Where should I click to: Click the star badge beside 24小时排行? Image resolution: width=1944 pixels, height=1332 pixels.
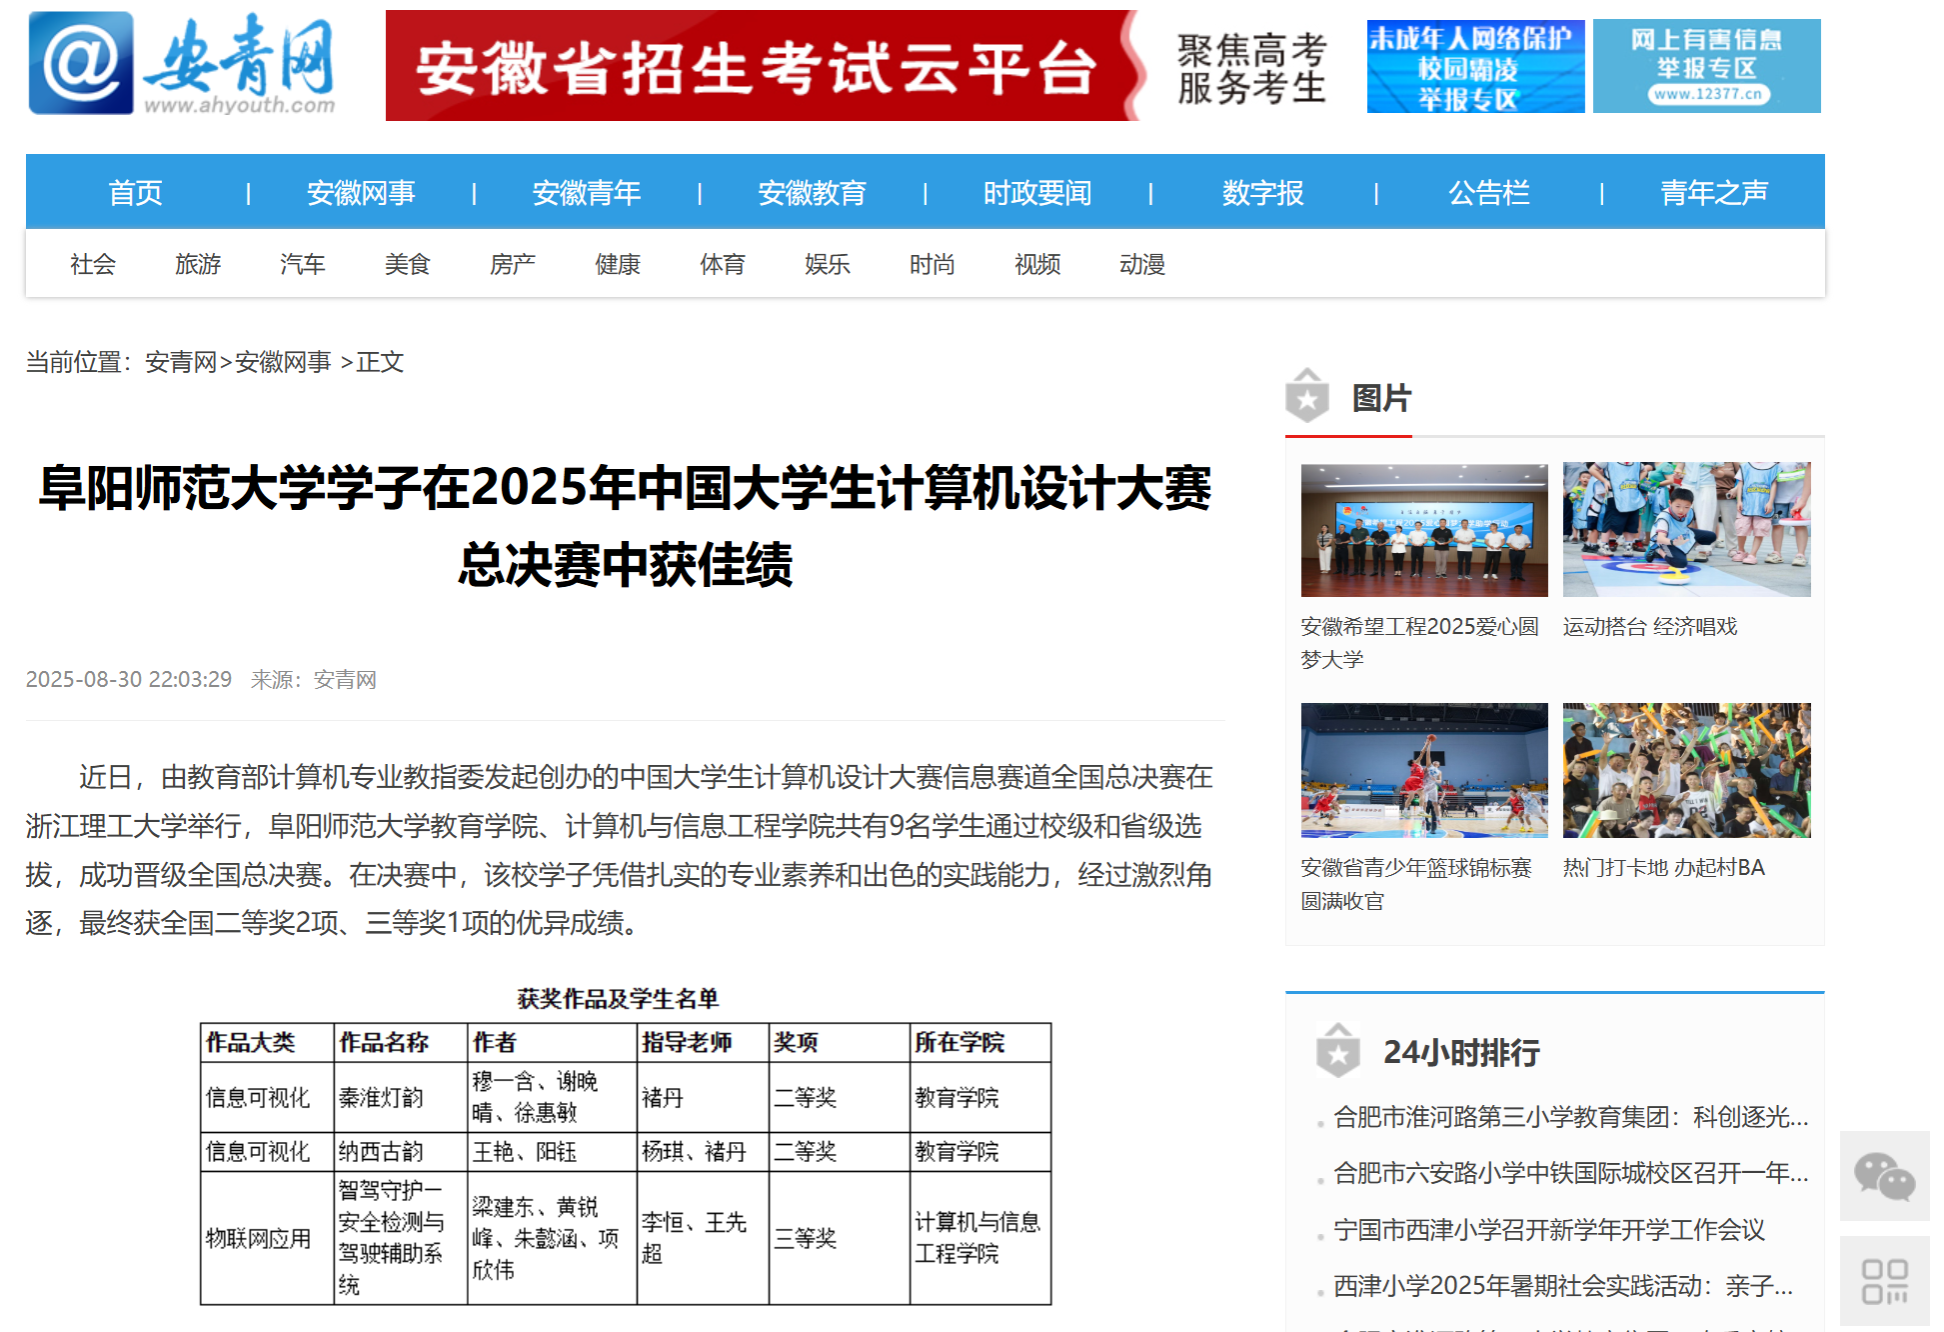(1337, 1051)
